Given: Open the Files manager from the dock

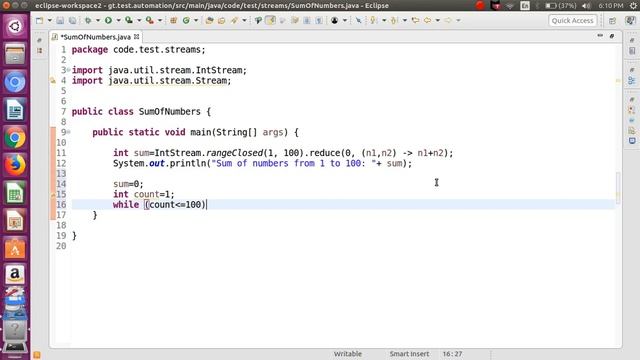Looking at the screenshot, I should pyautogui.click(x=15, y=54).
